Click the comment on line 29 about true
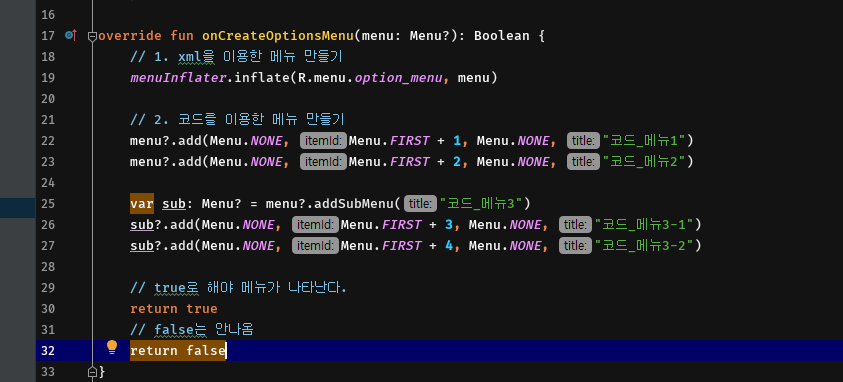 [238, 288]
